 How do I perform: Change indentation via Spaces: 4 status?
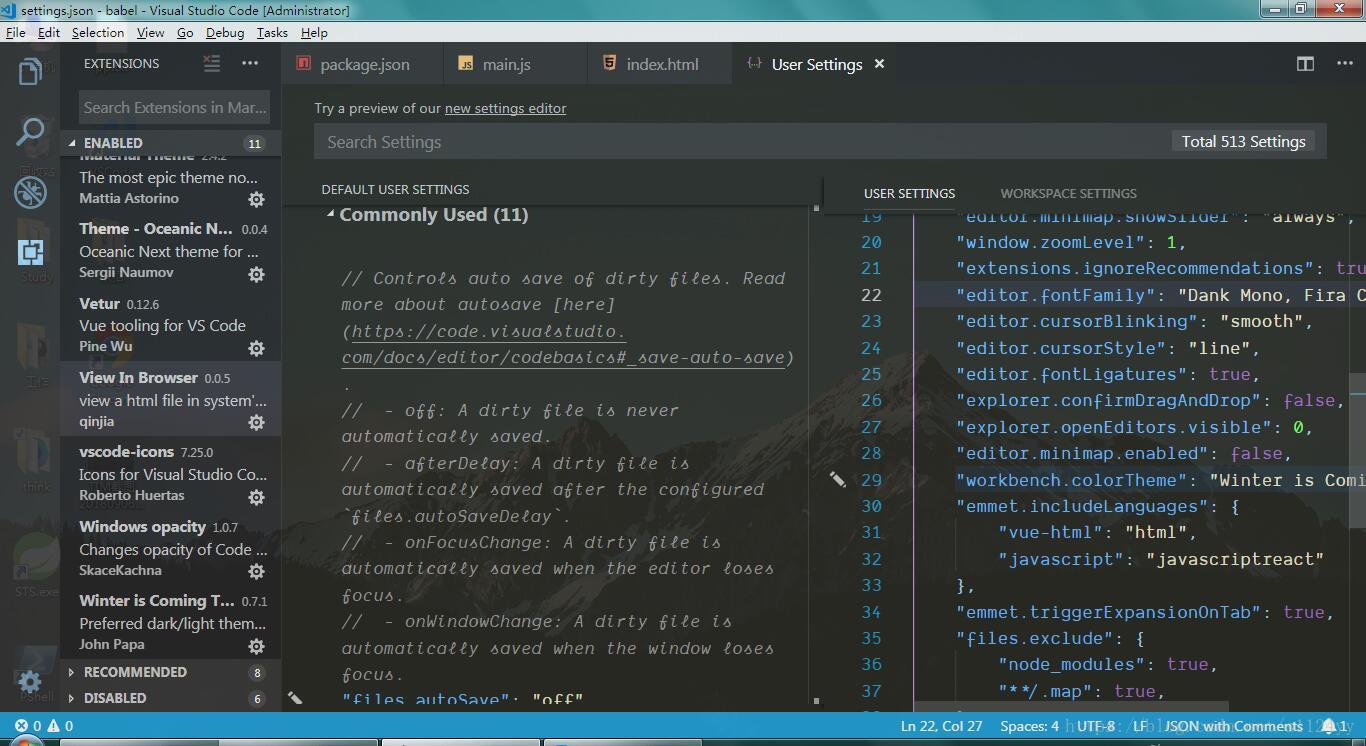(1029, 726)
